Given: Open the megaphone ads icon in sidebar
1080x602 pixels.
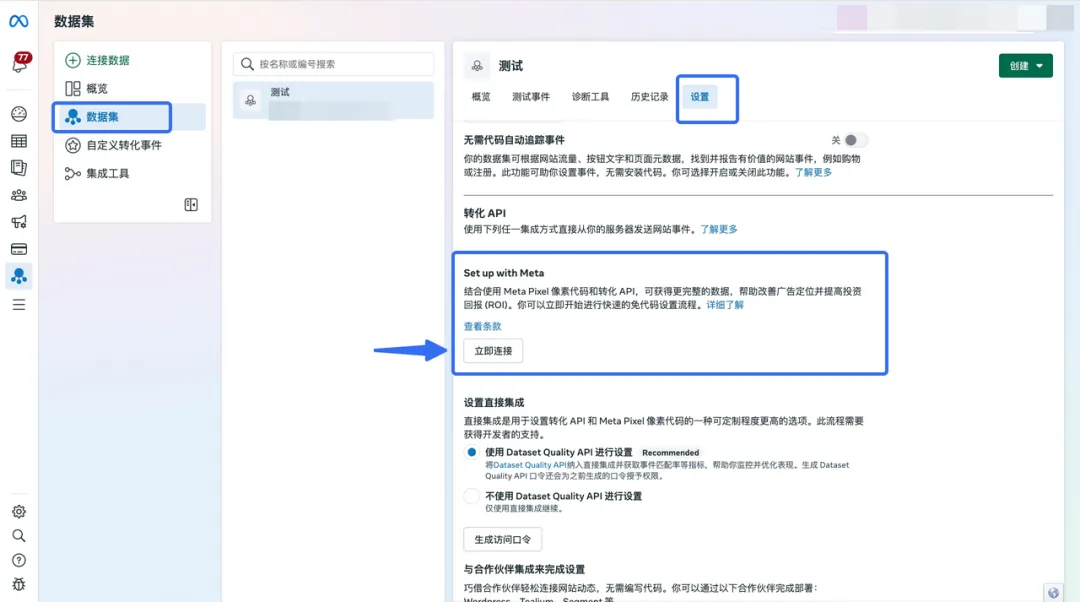Looking at the screenshot, I should point(19,222).
